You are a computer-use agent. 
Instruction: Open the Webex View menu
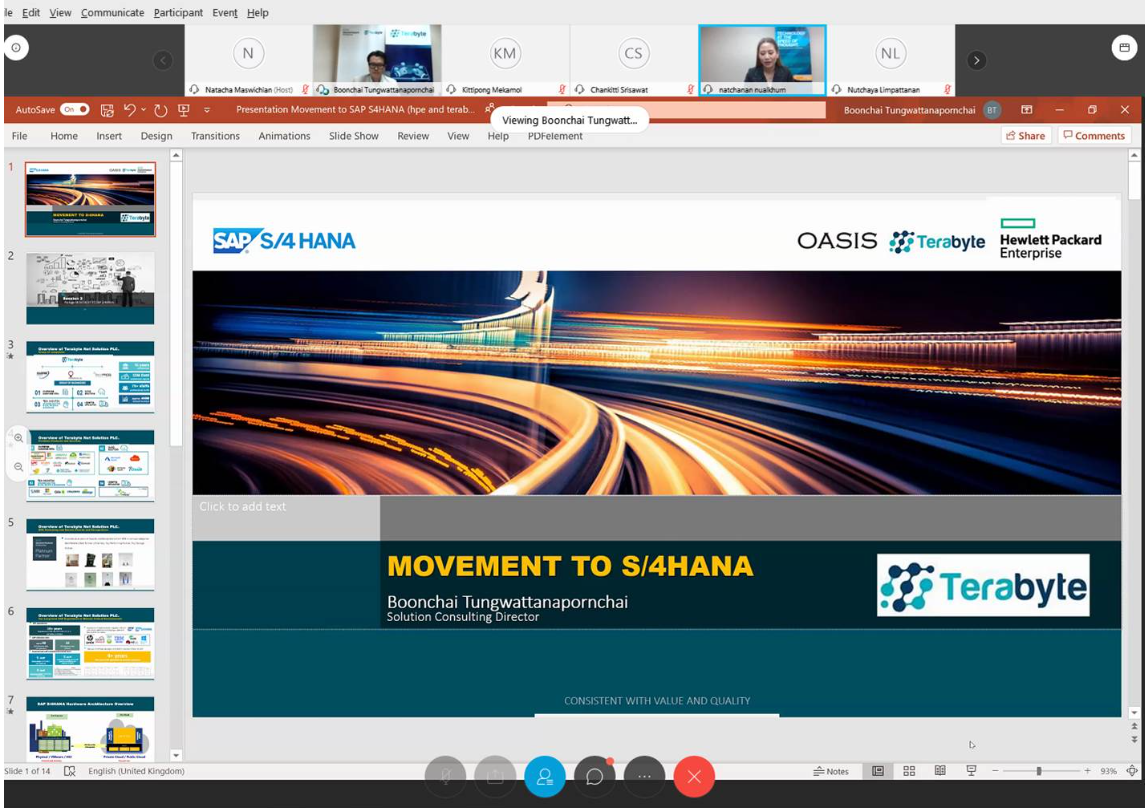pos(60,12)
